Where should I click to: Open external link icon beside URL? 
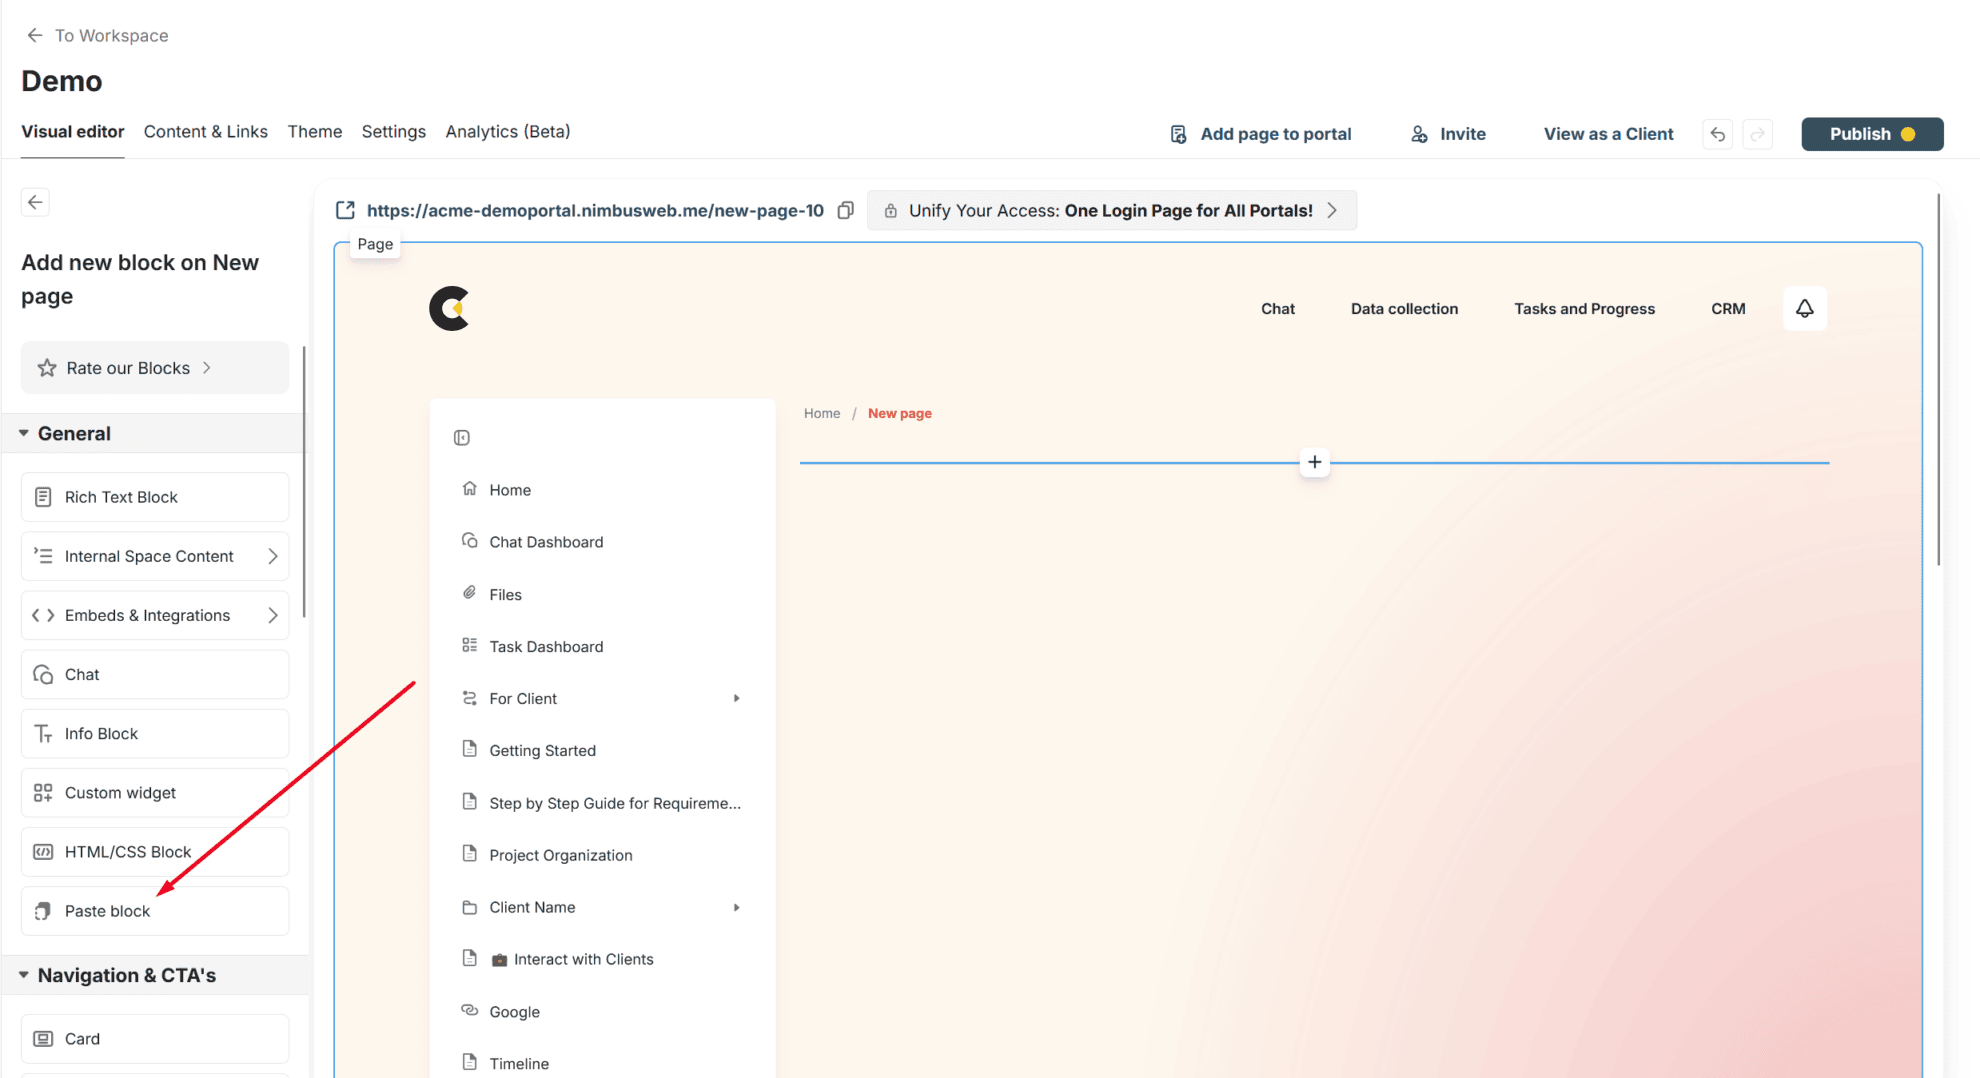pyautogui.click(x=345, y=210)
